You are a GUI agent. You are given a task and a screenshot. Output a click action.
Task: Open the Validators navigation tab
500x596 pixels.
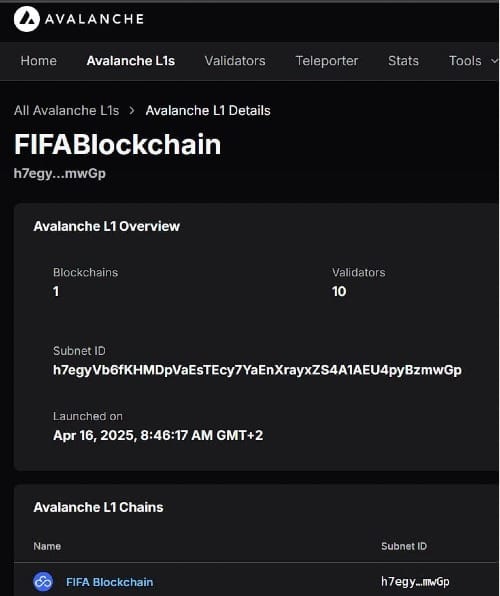[x=235, y=61]
